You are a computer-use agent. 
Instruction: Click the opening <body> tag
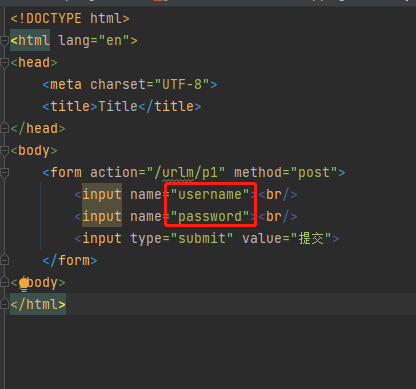click(x=34, y=151)
